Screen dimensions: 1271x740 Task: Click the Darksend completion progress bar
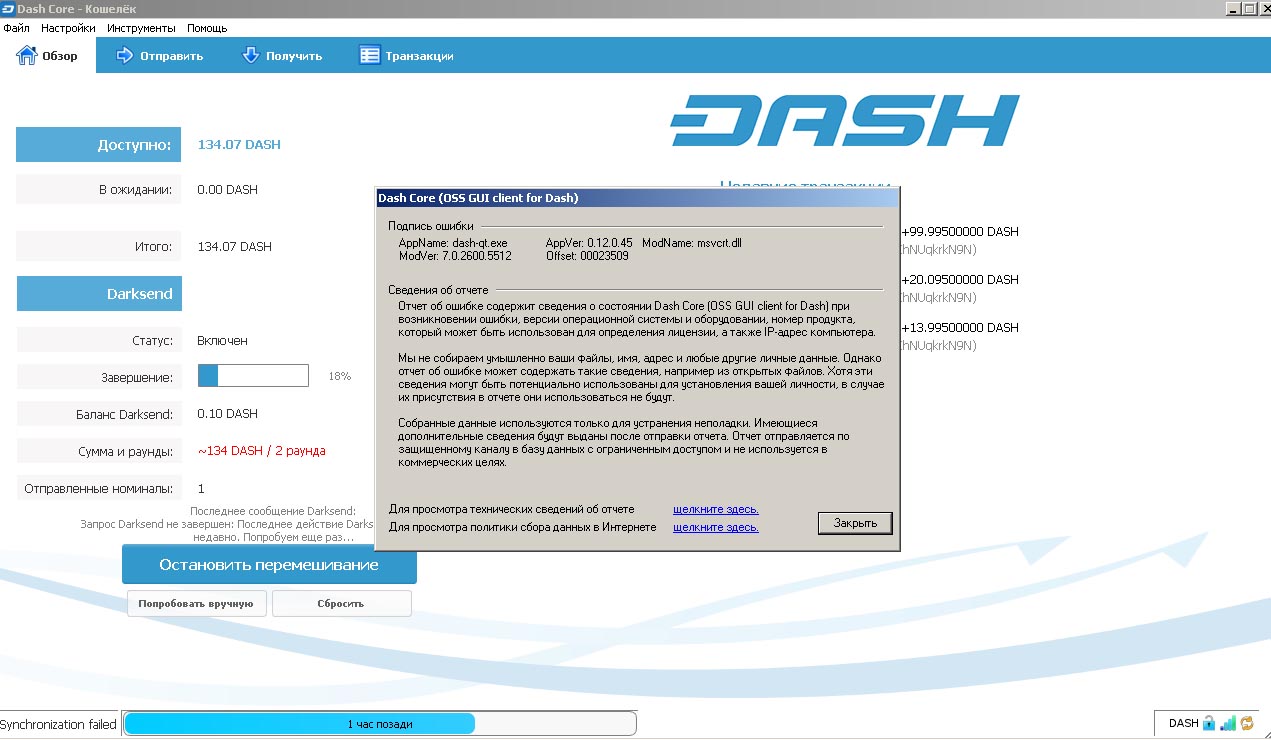[253, 376]
